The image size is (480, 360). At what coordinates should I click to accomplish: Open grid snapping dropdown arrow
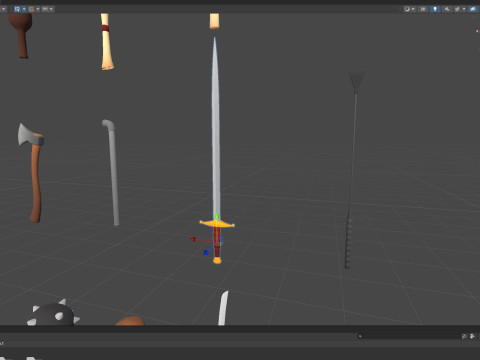point(24,9)
